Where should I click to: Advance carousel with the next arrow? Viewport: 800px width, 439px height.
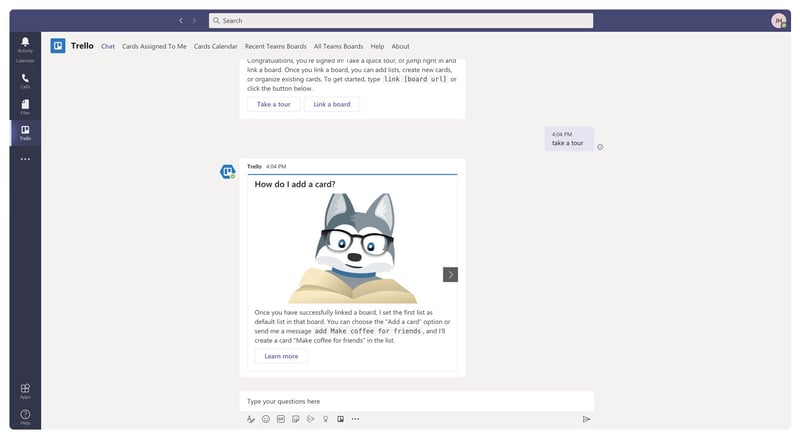point(450,274)
